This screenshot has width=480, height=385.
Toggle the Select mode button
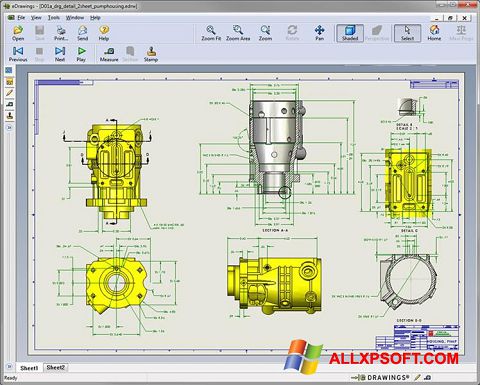407,33
